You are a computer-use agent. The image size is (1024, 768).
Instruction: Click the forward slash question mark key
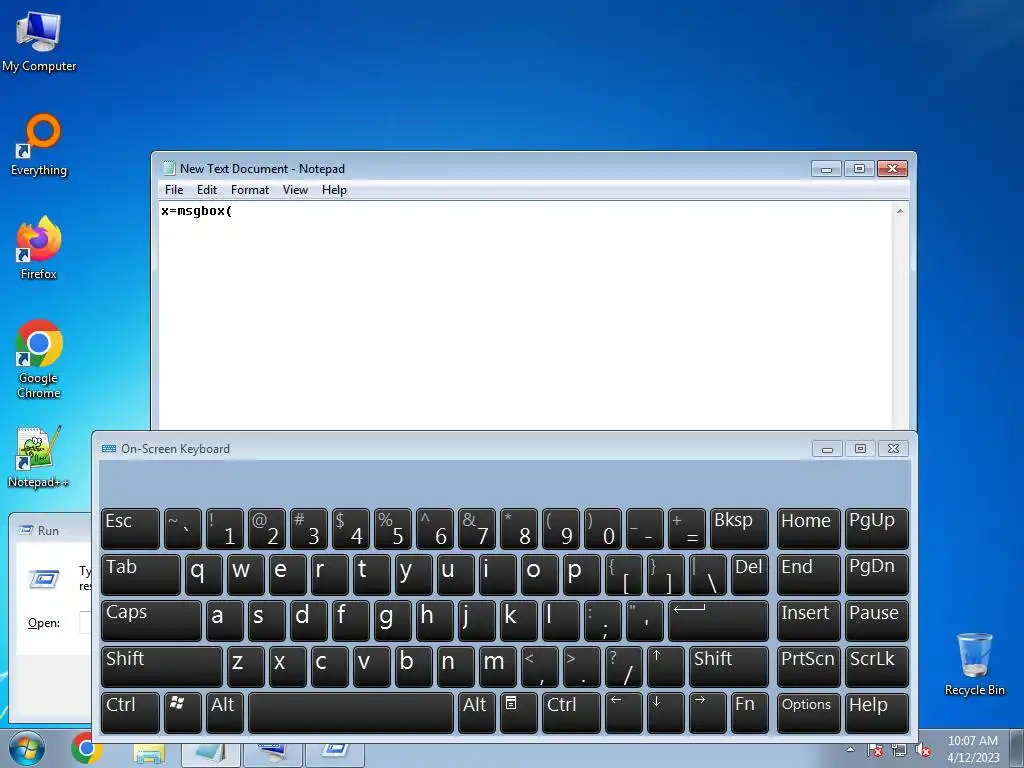[624, 666]
